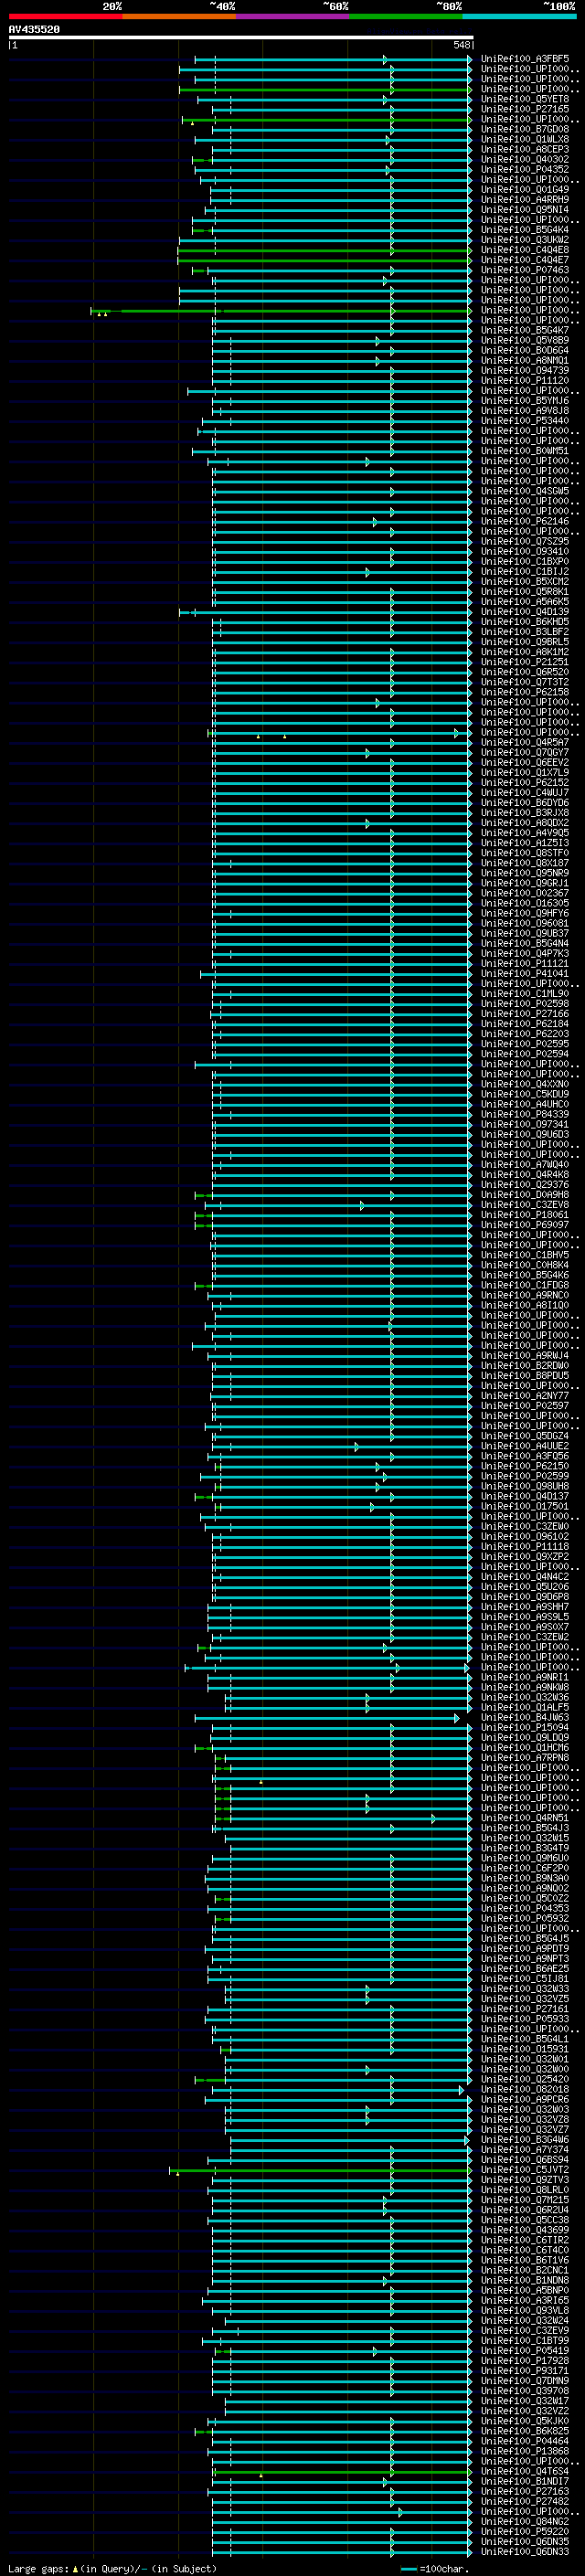The height and width of the screenshot is (2576, 585).
Task: Click the label UniRef100_P02598
Action: pos(524,1004)
